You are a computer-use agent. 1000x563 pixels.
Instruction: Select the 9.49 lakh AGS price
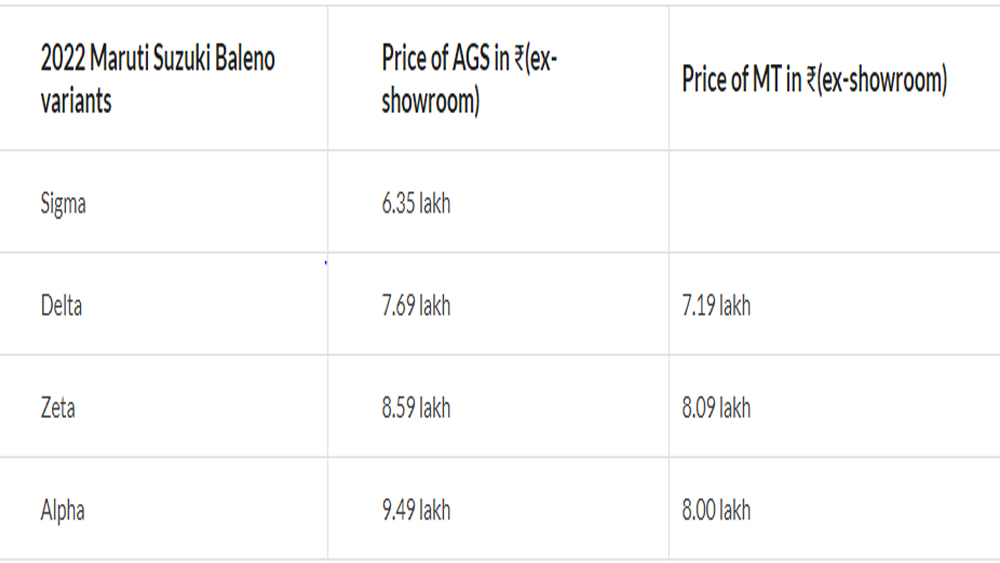pyautogui.click(x=416, y=511)
